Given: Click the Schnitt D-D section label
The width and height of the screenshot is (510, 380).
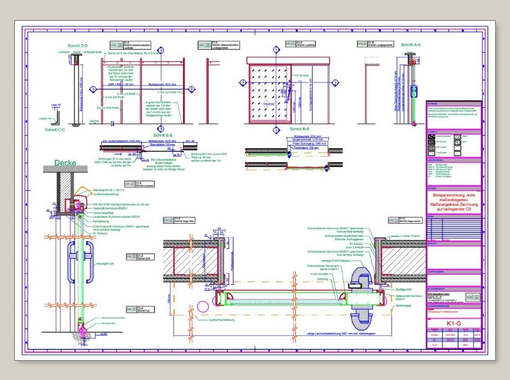Looking at the screenshot, I should pos(78,46).
